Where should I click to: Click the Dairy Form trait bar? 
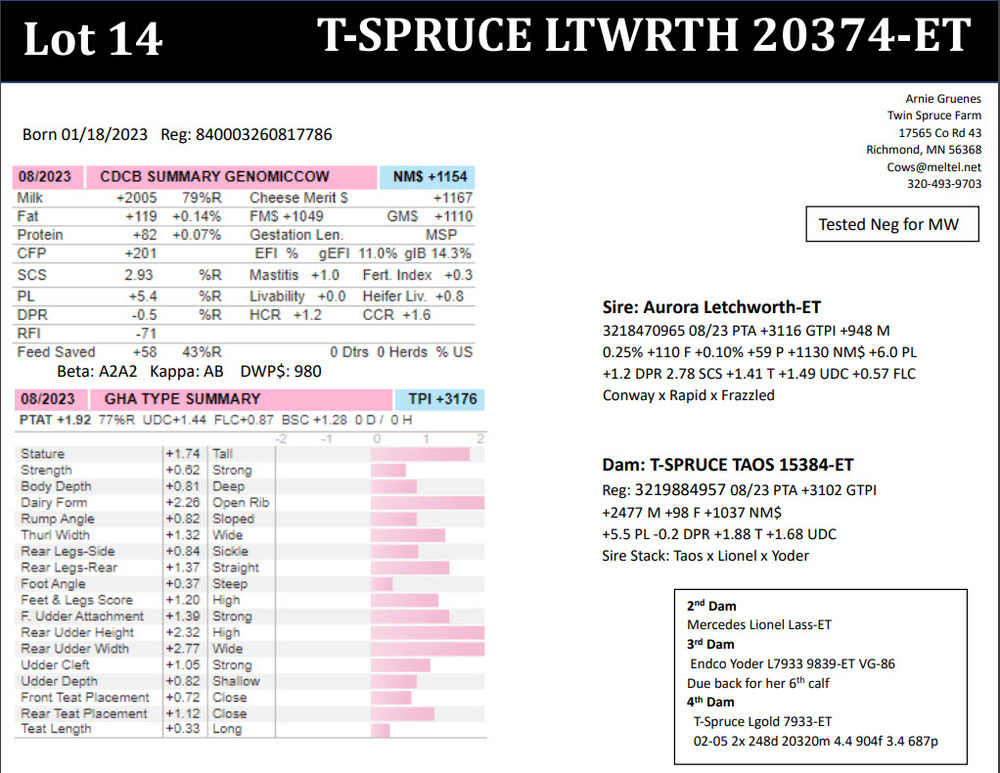[x=427, y=503]
